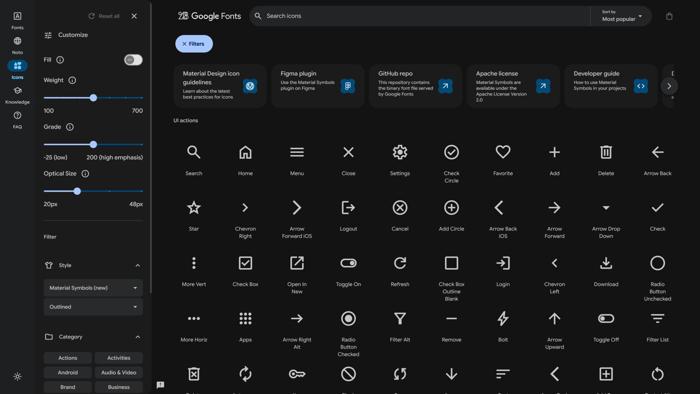
Task: Select the More Horiz icon tile
Action: (194, 326)
